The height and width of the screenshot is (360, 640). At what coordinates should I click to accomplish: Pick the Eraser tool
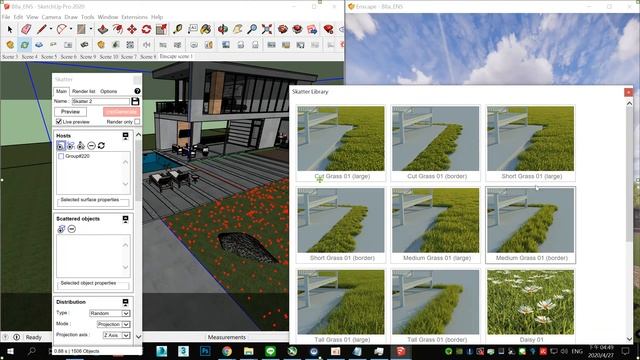point(26,29)
